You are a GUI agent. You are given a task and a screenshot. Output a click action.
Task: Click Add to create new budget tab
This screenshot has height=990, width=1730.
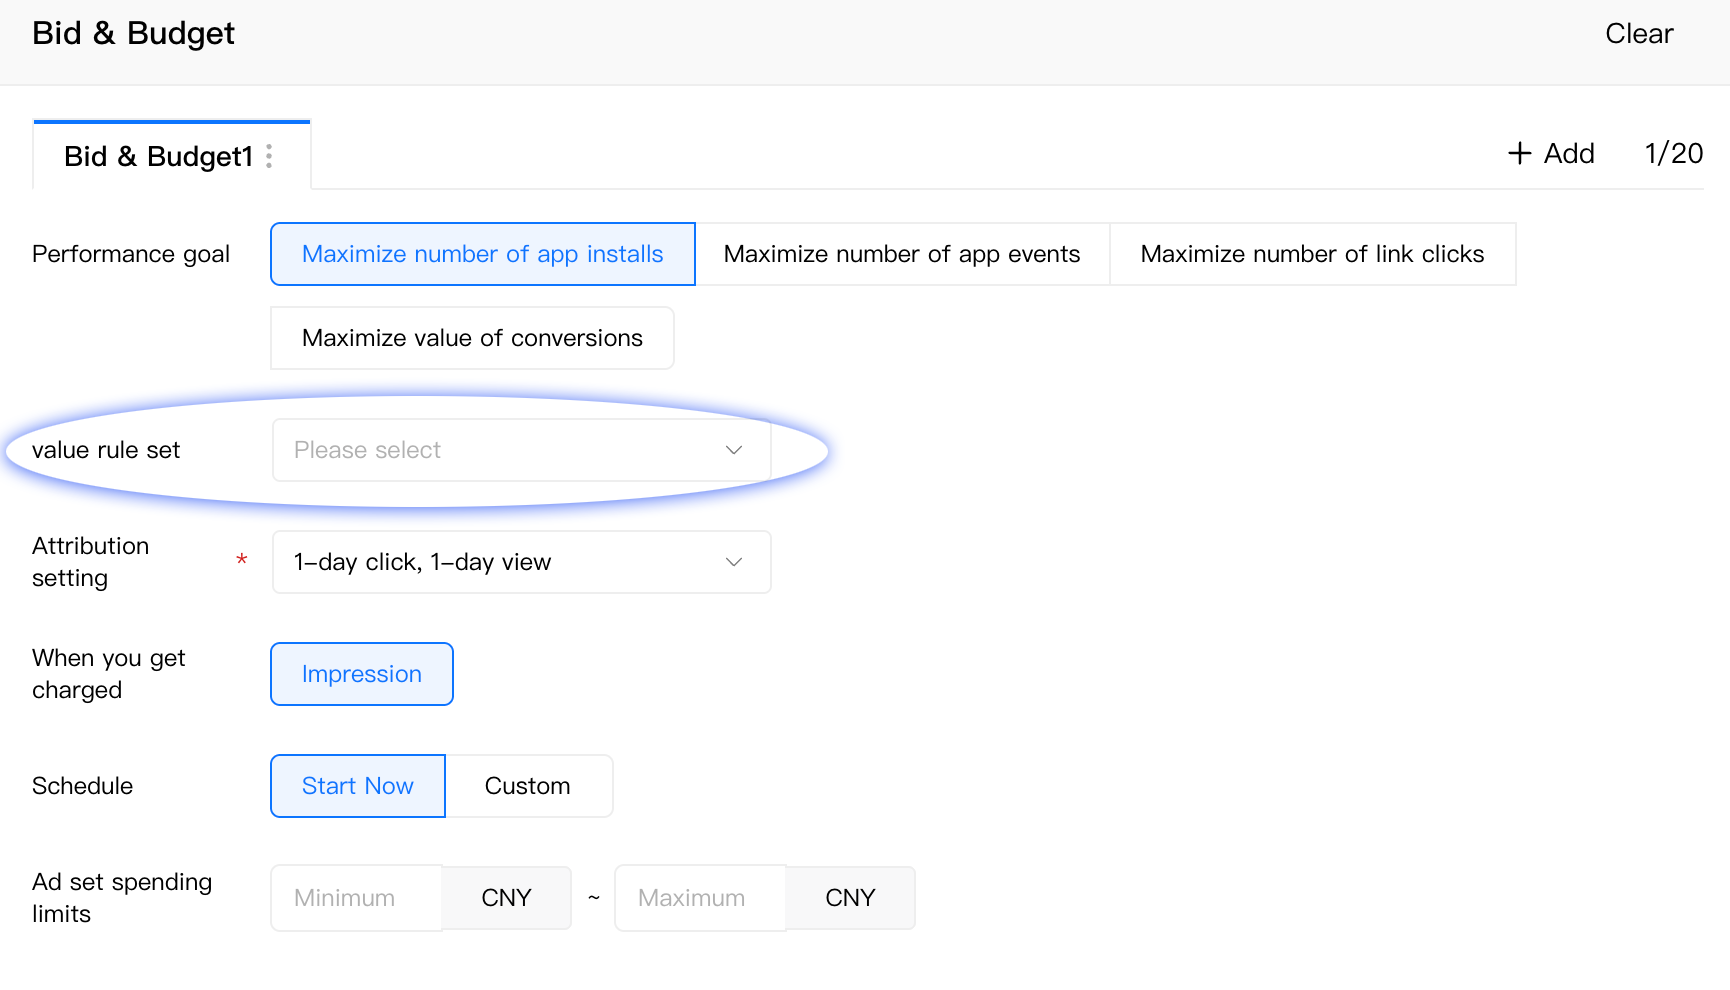click(x=1568, y=153)
